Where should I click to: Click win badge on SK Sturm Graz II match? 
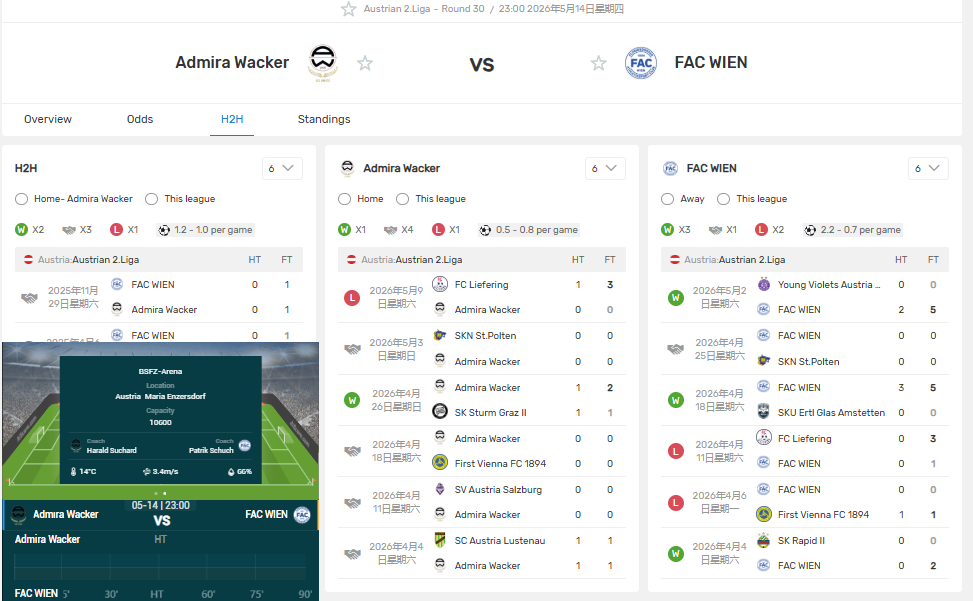pos(352,400)
